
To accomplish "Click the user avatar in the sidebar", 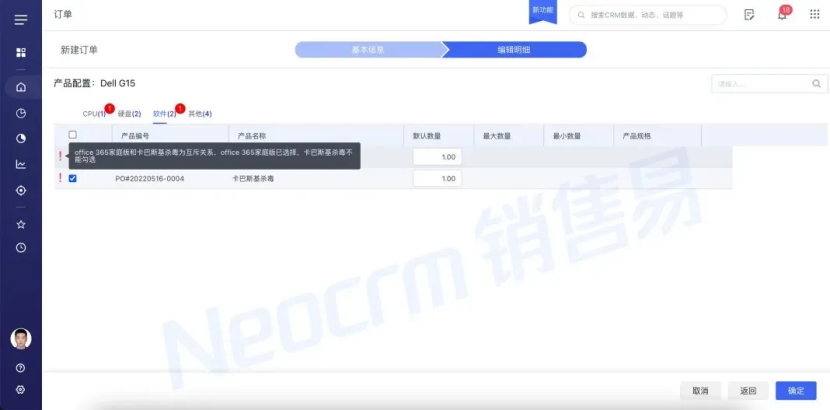I will pos(20,338).
